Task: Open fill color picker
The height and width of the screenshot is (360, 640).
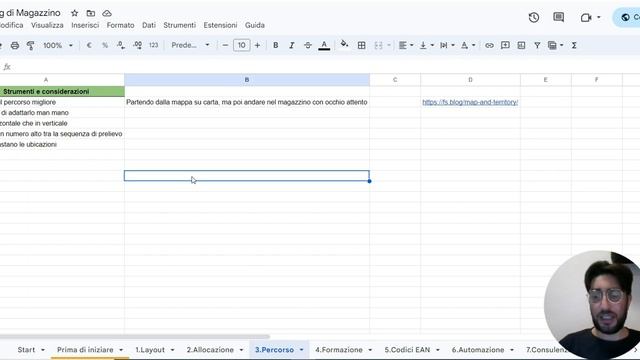Action: (x=344, y=44)
